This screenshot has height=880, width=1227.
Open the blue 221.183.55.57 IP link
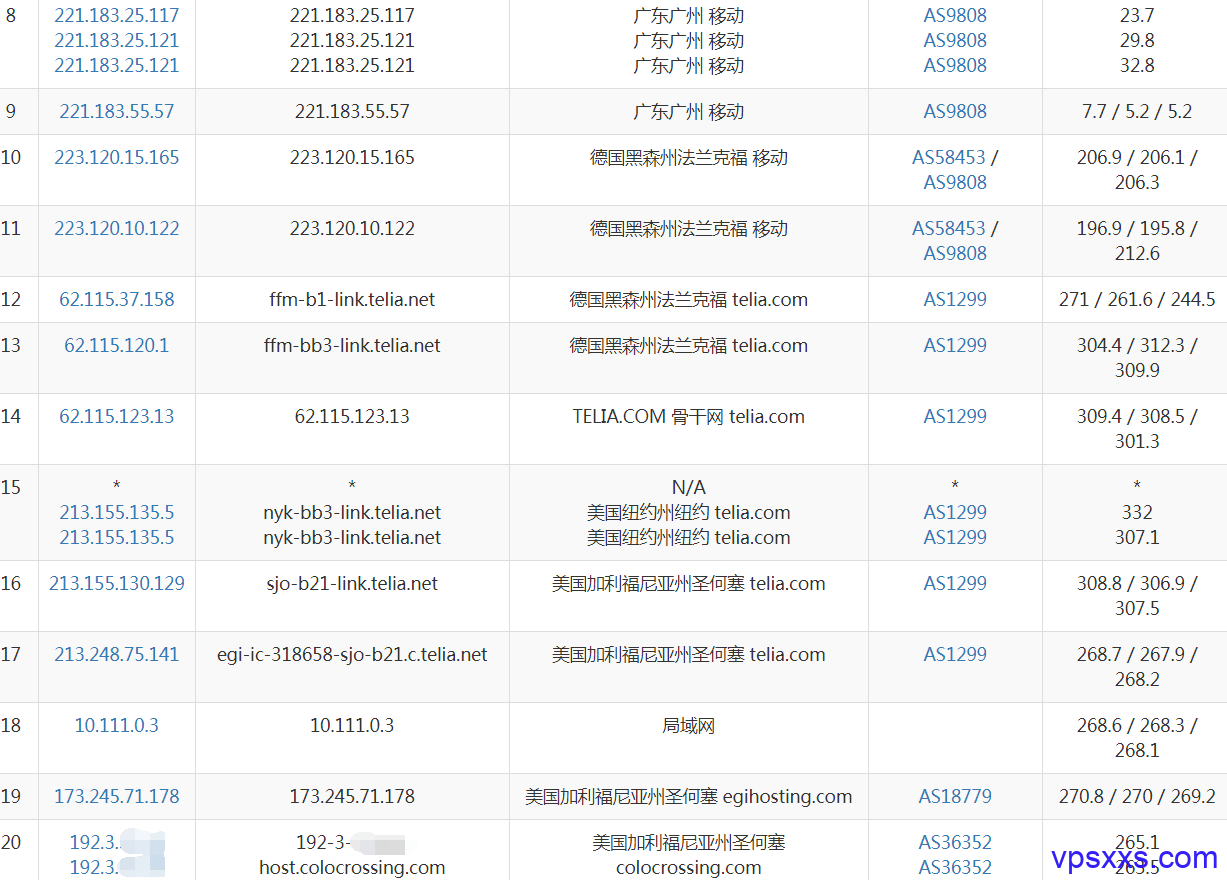(117, 111)
